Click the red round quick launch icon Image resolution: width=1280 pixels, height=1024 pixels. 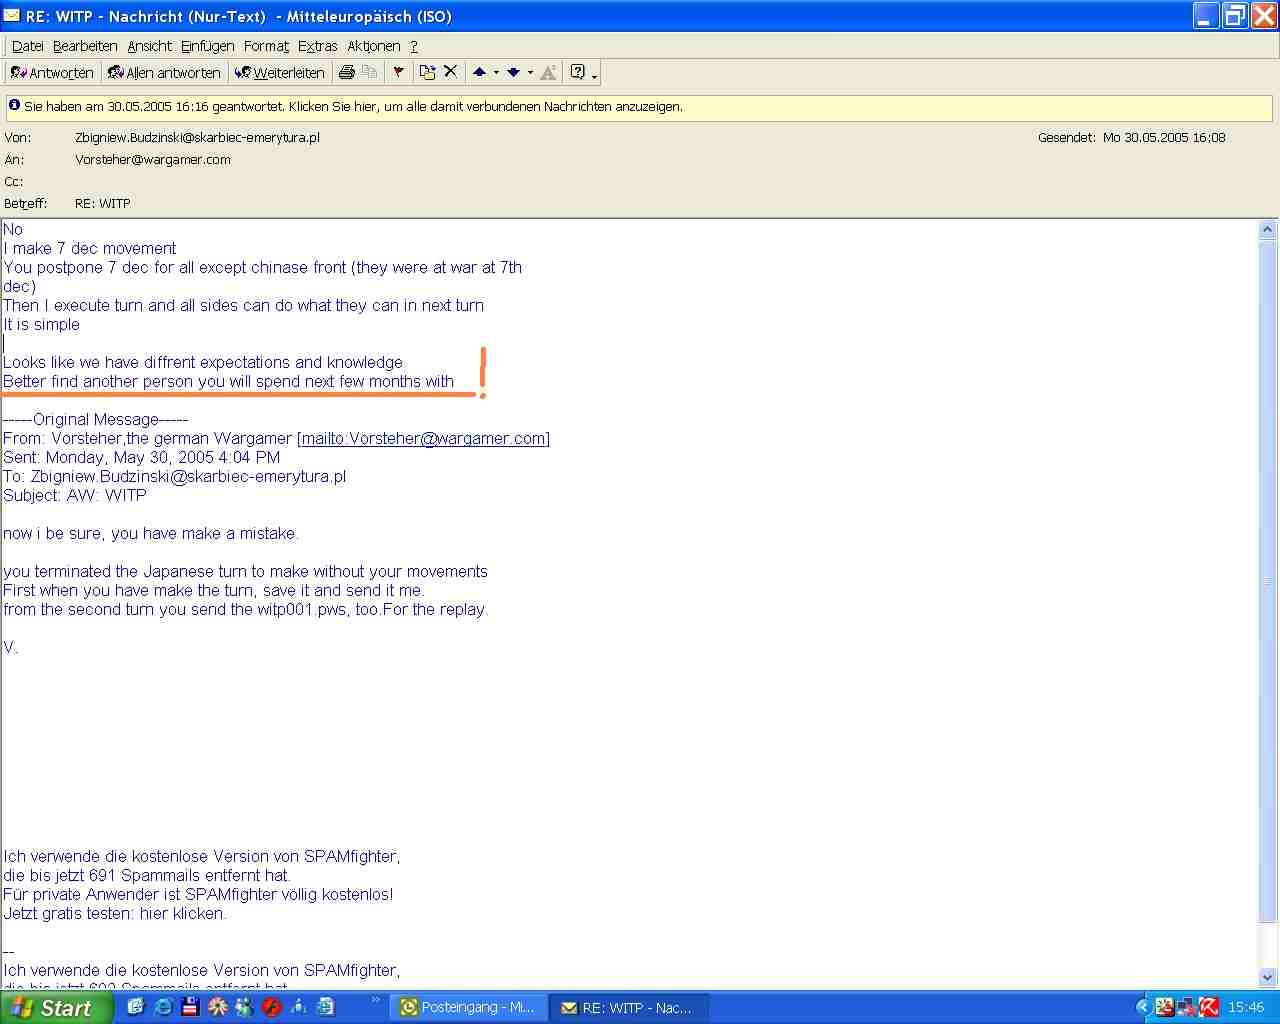[271, 1007]
